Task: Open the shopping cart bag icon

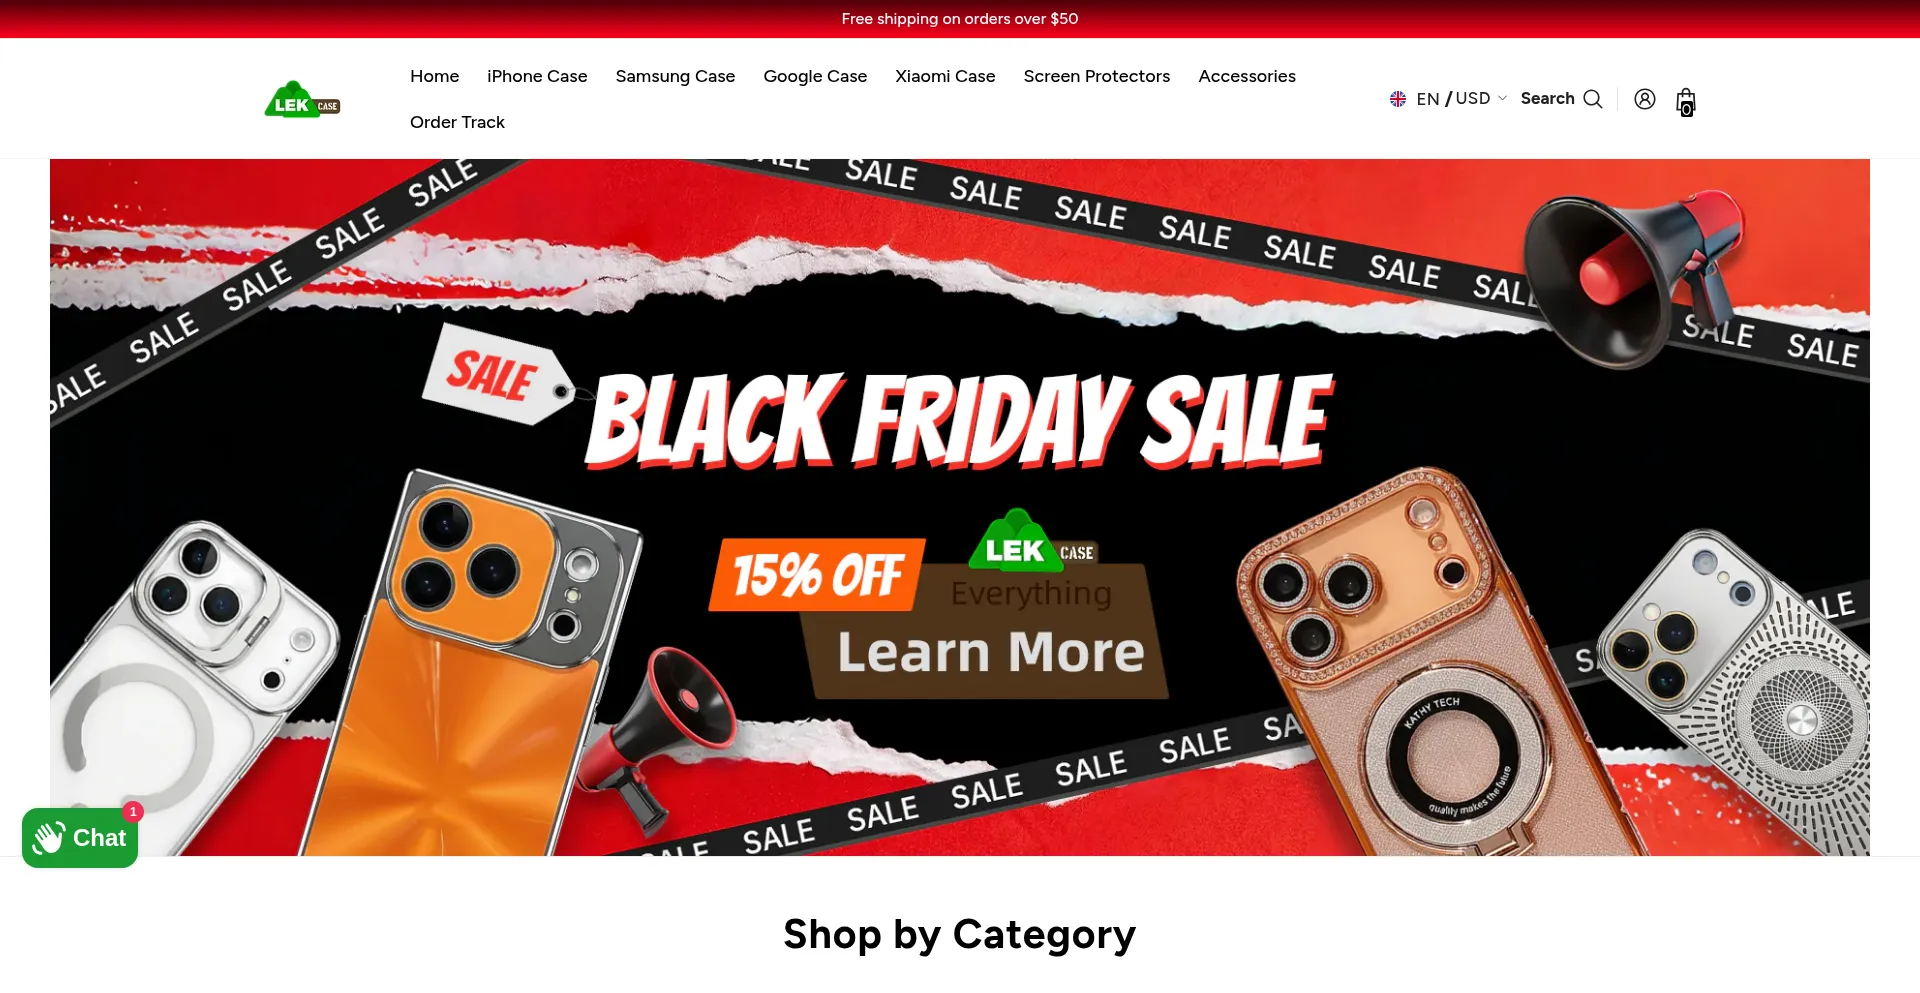Action: coord(1686,101)
